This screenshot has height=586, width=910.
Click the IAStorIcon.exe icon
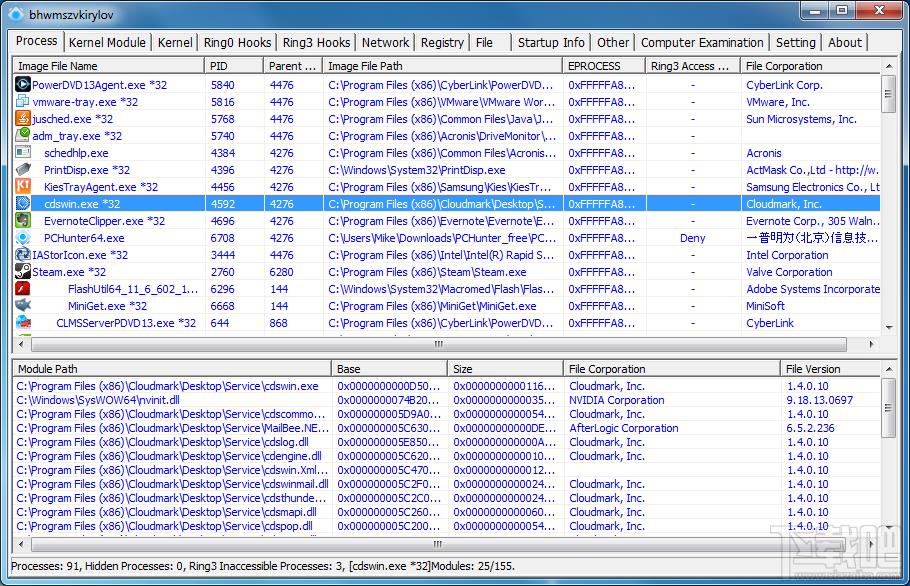23,254
